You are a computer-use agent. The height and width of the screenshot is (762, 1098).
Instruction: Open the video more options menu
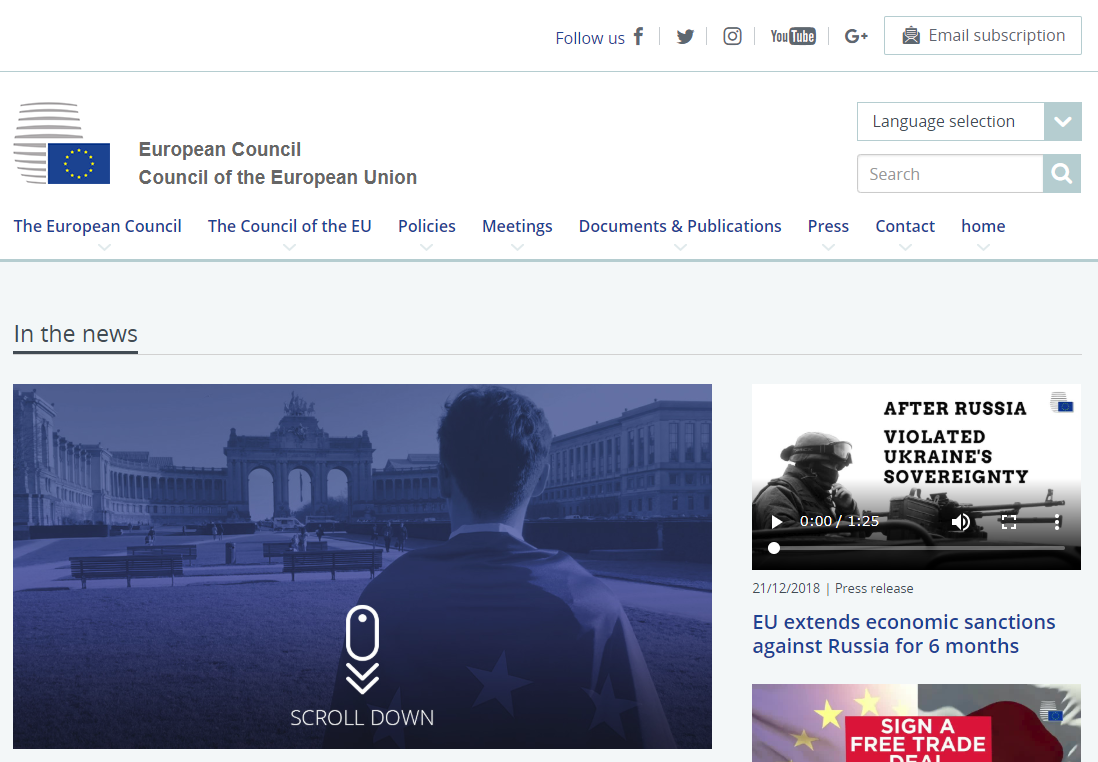[1057, 522]
